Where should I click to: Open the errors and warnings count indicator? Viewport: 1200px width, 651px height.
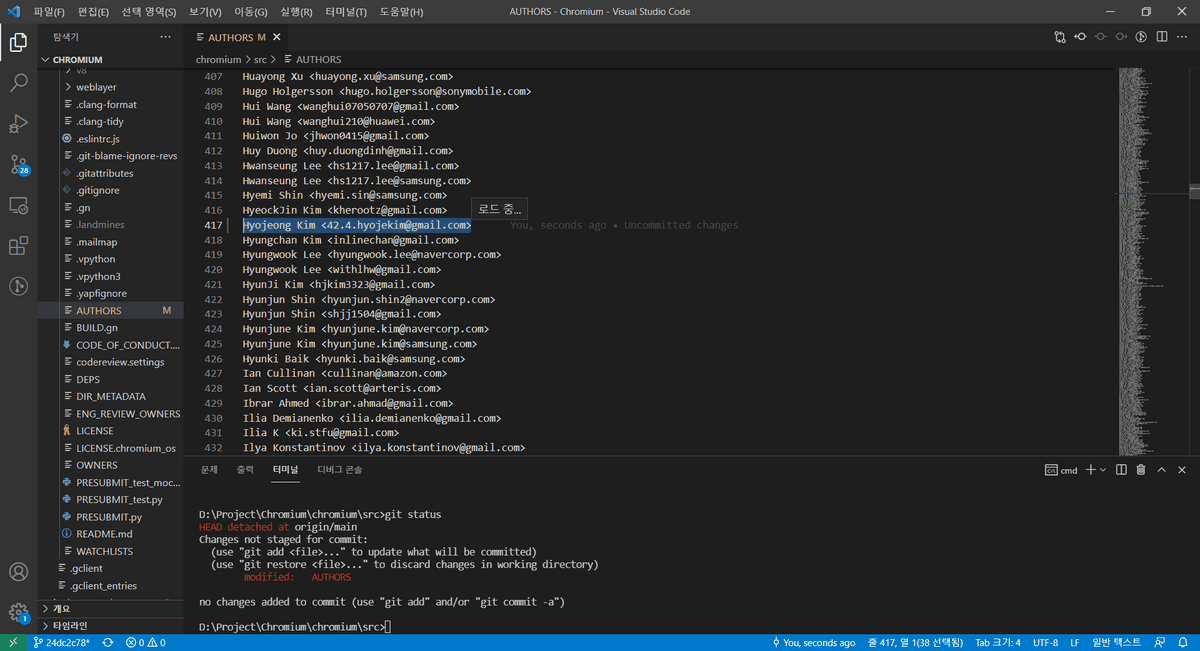[145, 642]
